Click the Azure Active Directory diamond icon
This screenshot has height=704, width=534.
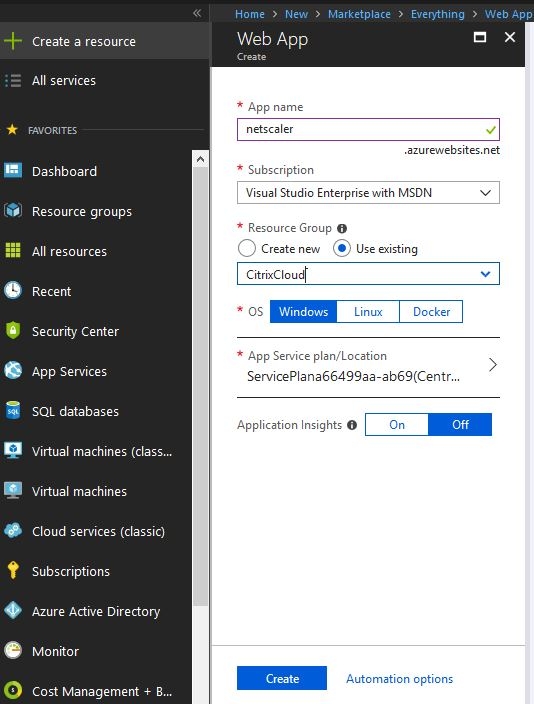13,610
